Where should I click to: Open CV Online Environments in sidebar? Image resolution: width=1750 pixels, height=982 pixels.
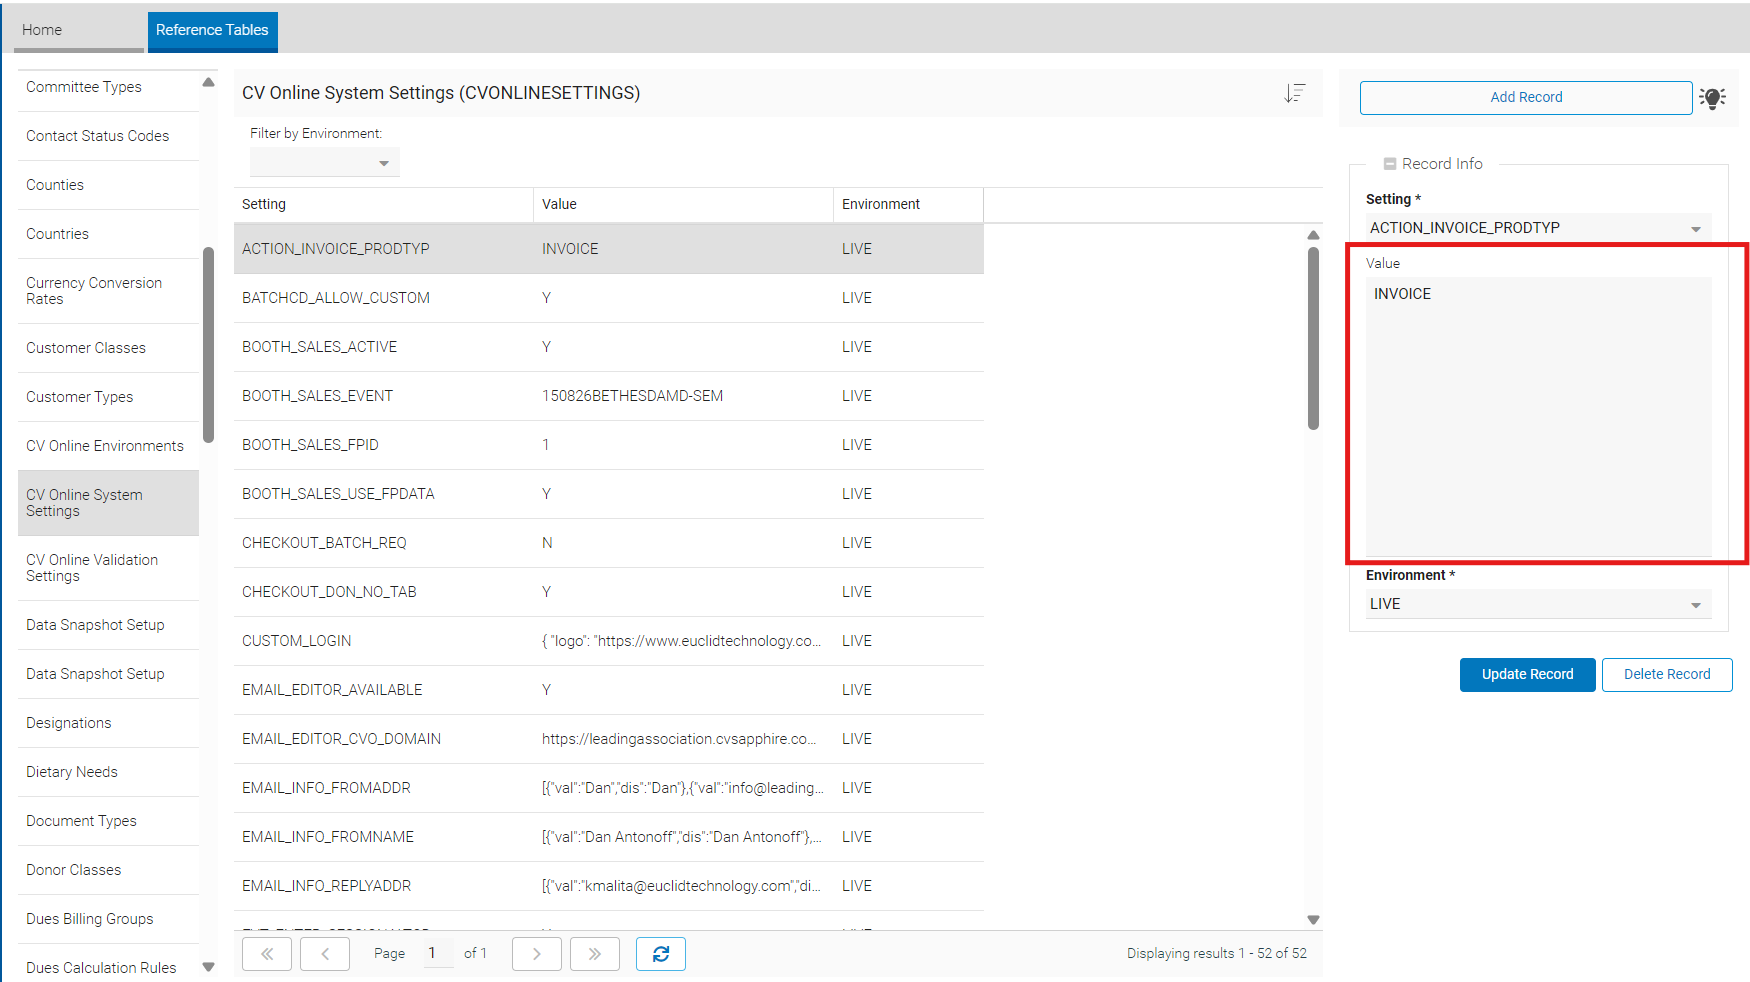(108, 446)
